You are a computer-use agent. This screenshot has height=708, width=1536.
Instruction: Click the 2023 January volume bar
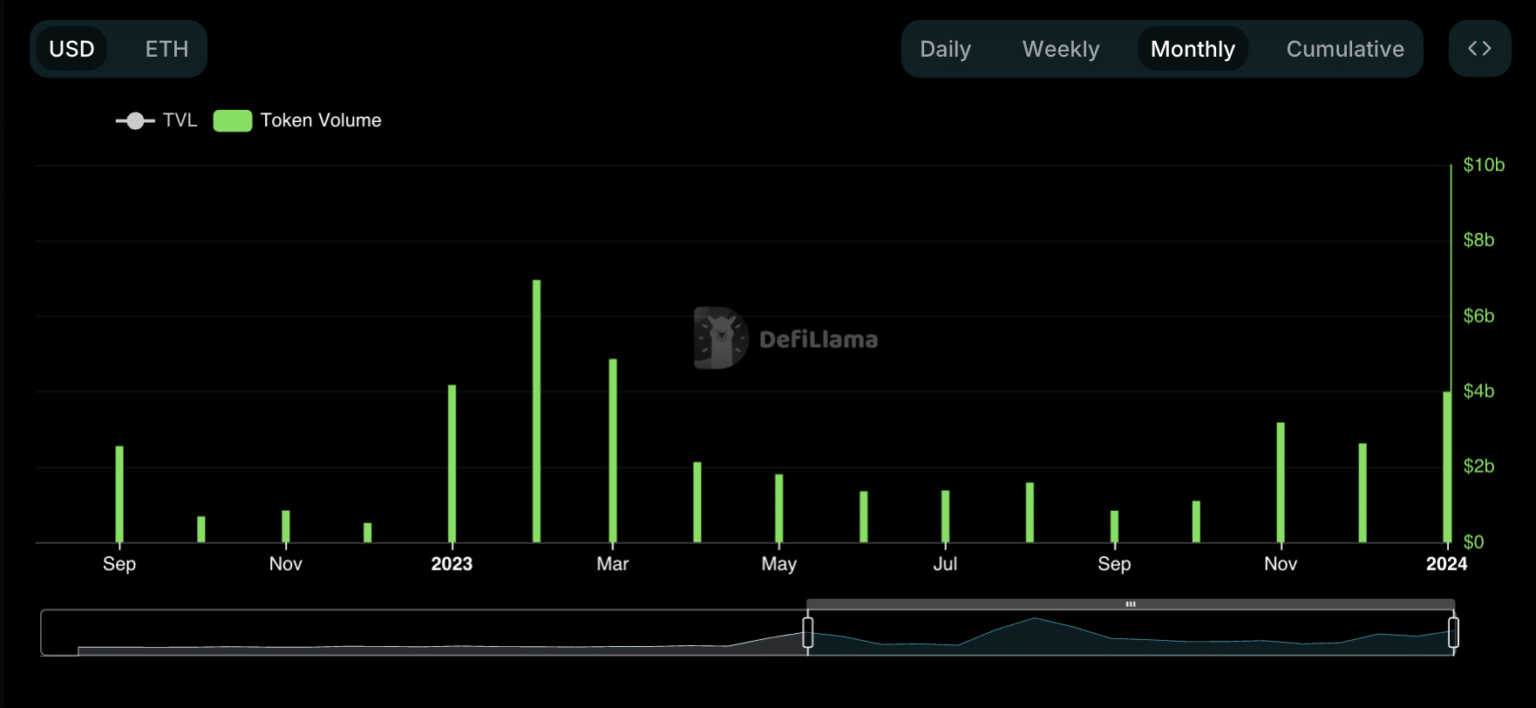tap(452, 463)
